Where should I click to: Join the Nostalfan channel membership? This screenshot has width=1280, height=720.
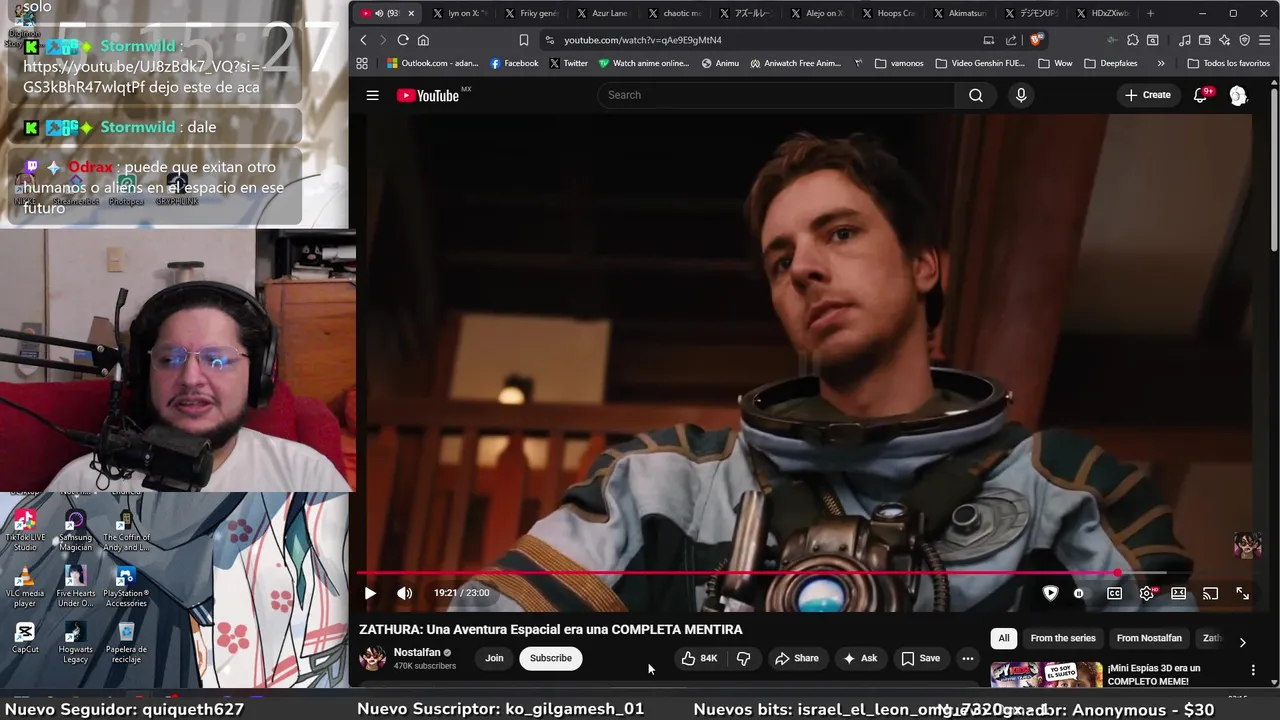pos(494,658)
